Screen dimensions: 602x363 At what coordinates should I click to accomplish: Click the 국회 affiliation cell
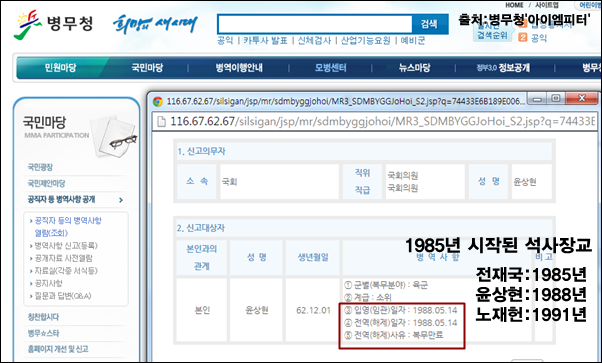[x=279, y=182]
